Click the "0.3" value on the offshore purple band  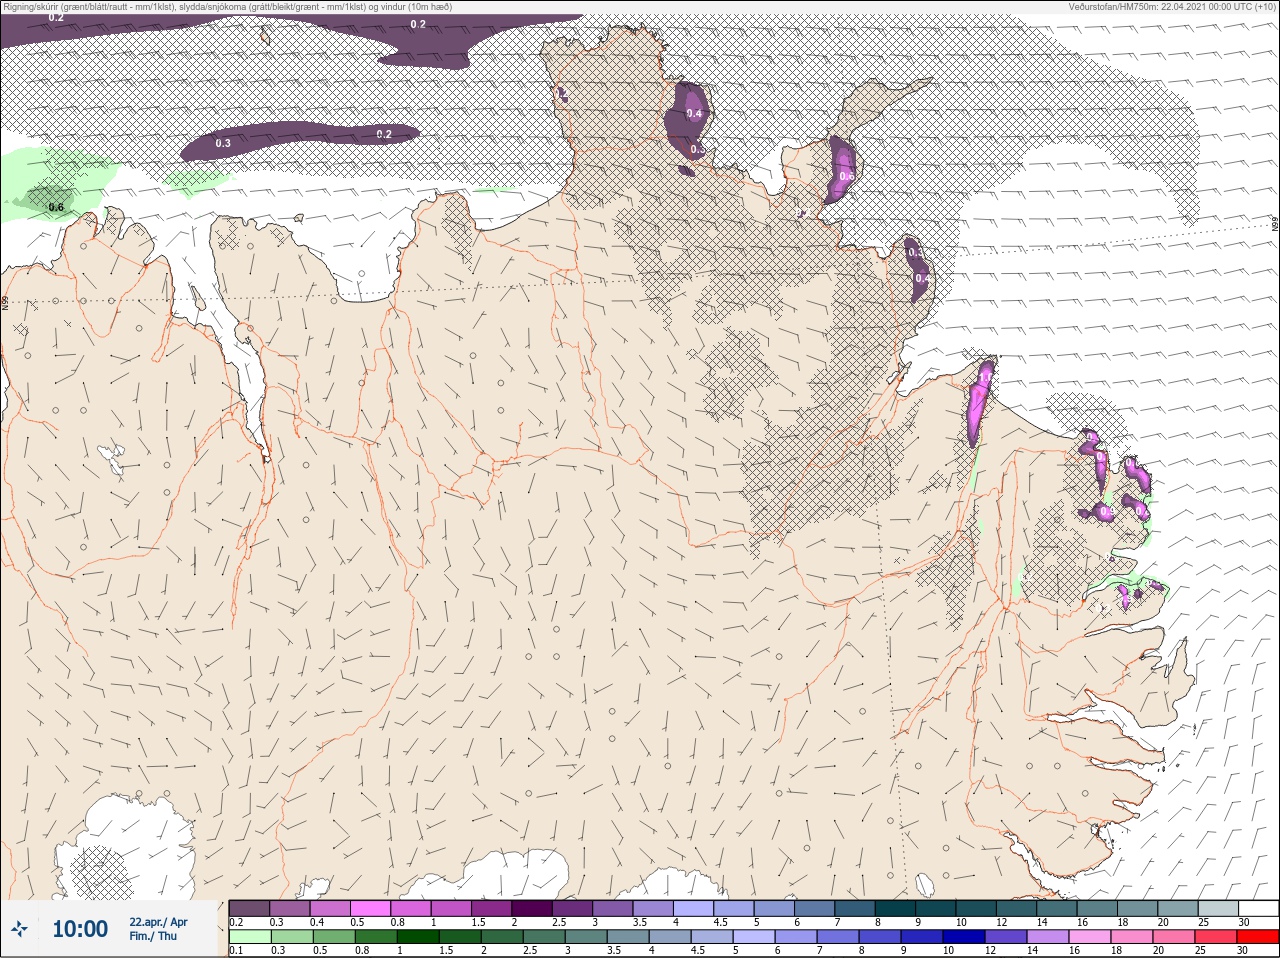(x=223, y=143)
